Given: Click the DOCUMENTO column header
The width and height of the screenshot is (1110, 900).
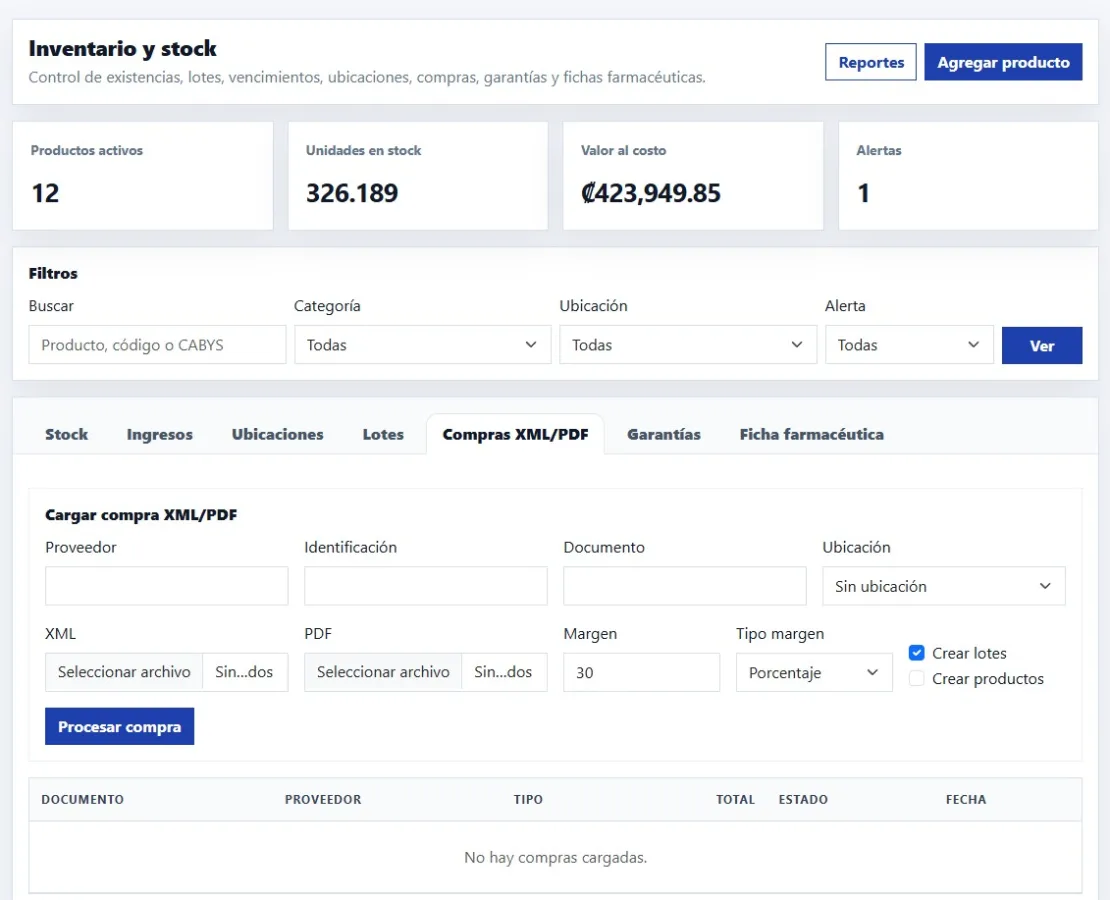Looking at the screenshot, I should coord(82,799).
